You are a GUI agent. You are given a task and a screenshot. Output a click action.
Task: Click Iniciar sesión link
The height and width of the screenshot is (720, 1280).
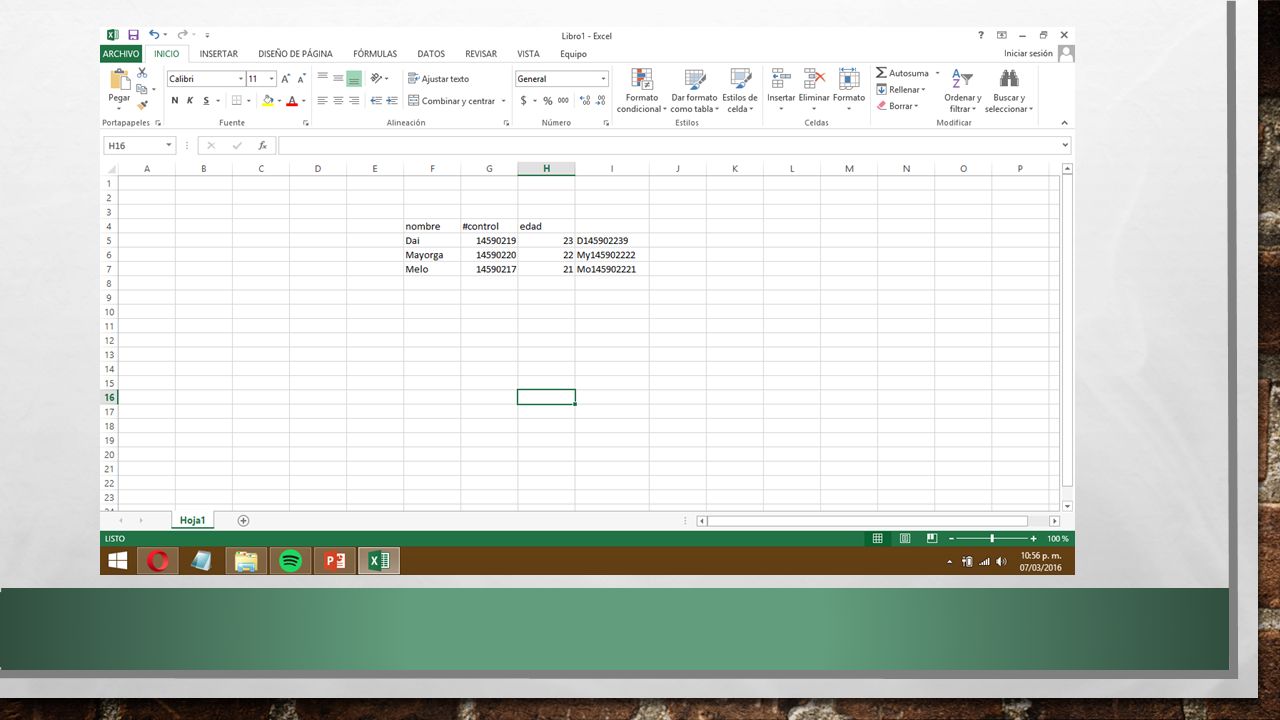[x=1028, y=53]
